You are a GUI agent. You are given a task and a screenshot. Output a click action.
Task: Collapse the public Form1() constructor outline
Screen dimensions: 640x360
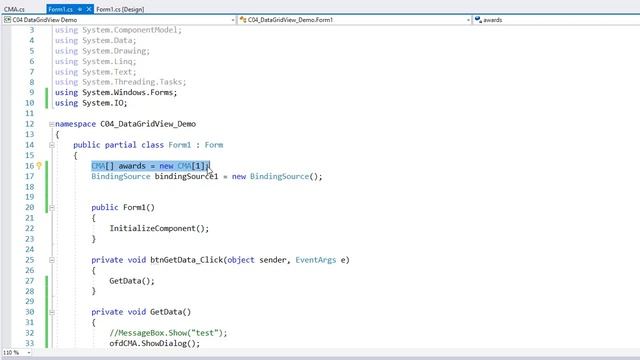coord(51,208)
